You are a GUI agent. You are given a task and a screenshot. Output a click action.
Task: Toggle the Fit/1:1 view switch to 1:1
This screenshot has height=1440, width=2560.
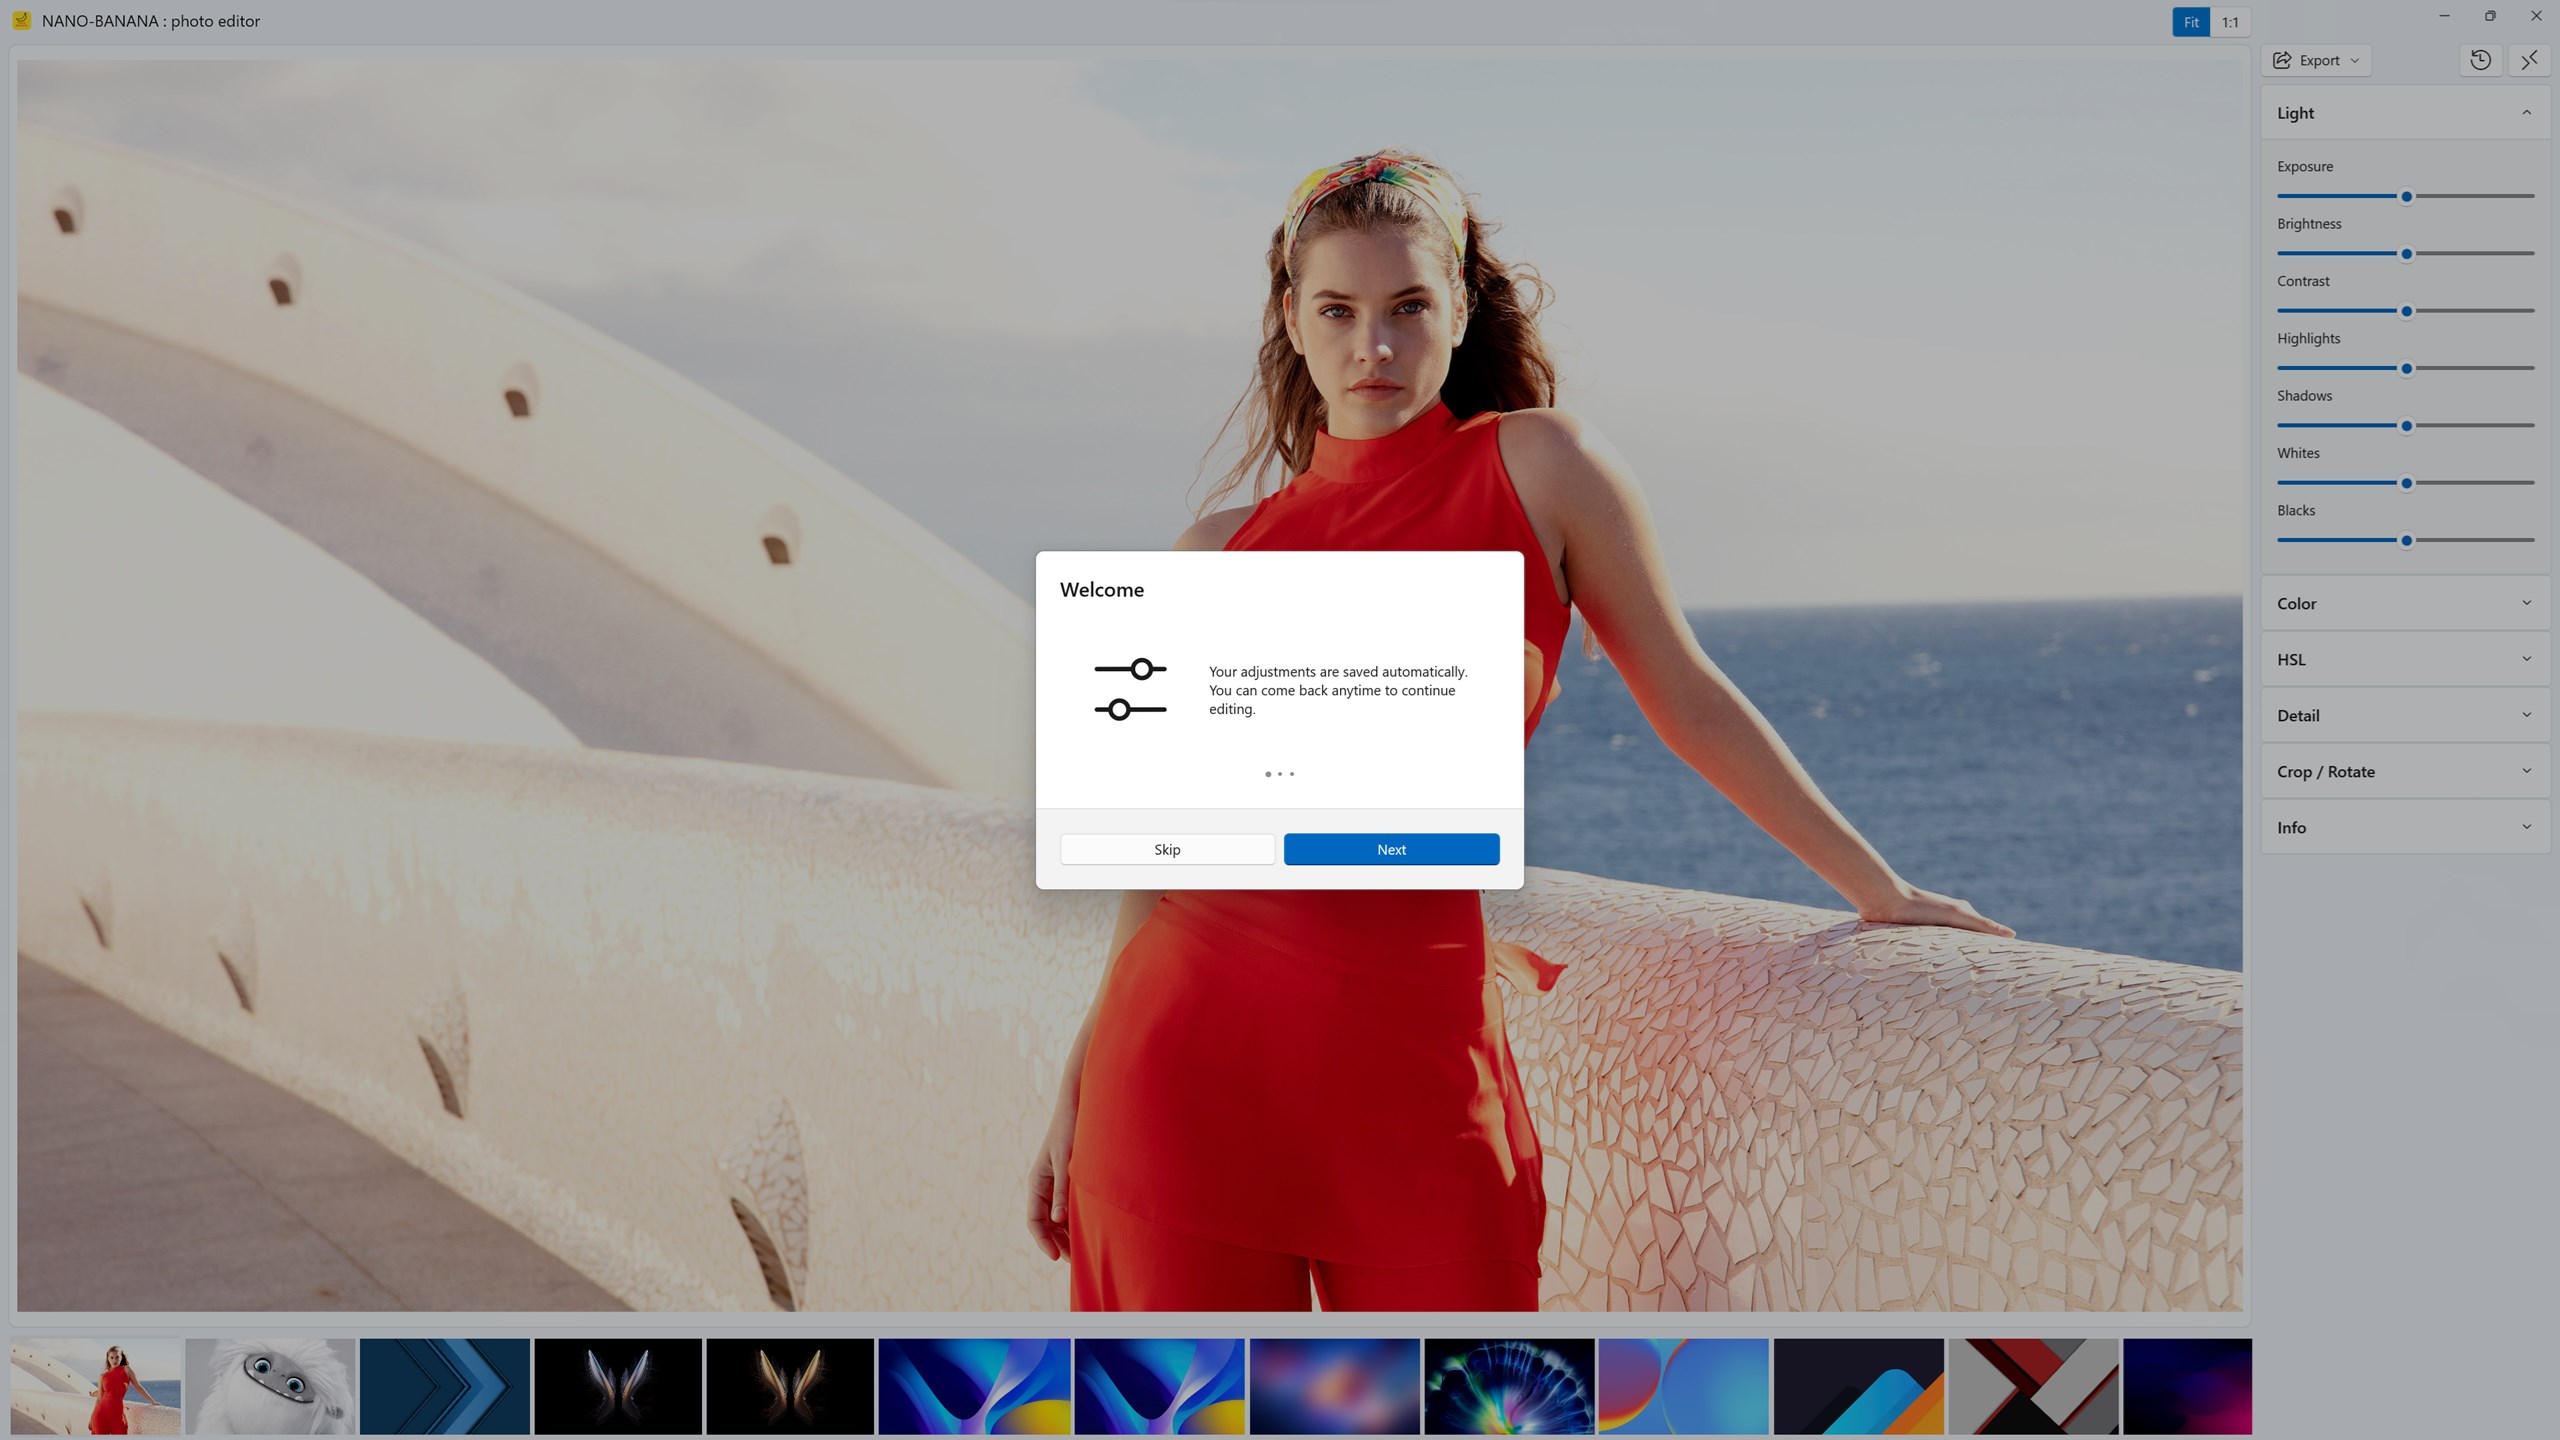pyautogui.click(x=2231, y=21)
